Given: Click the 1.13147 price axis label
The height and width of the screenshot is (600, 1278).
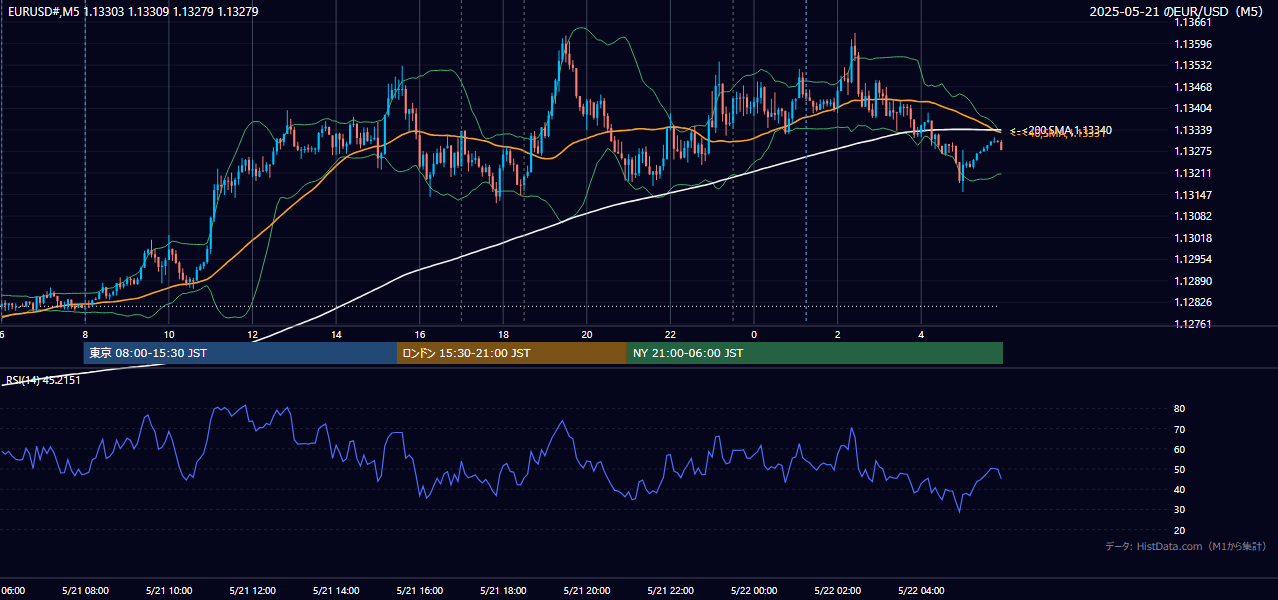Looking at the screenshot, I should click(1193, 195).
